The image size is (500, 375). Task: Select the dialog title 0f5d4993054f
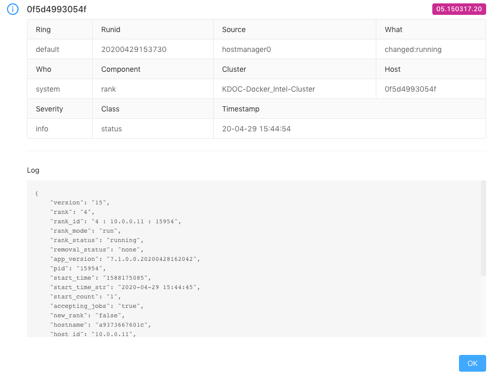[x=56, y=9]
